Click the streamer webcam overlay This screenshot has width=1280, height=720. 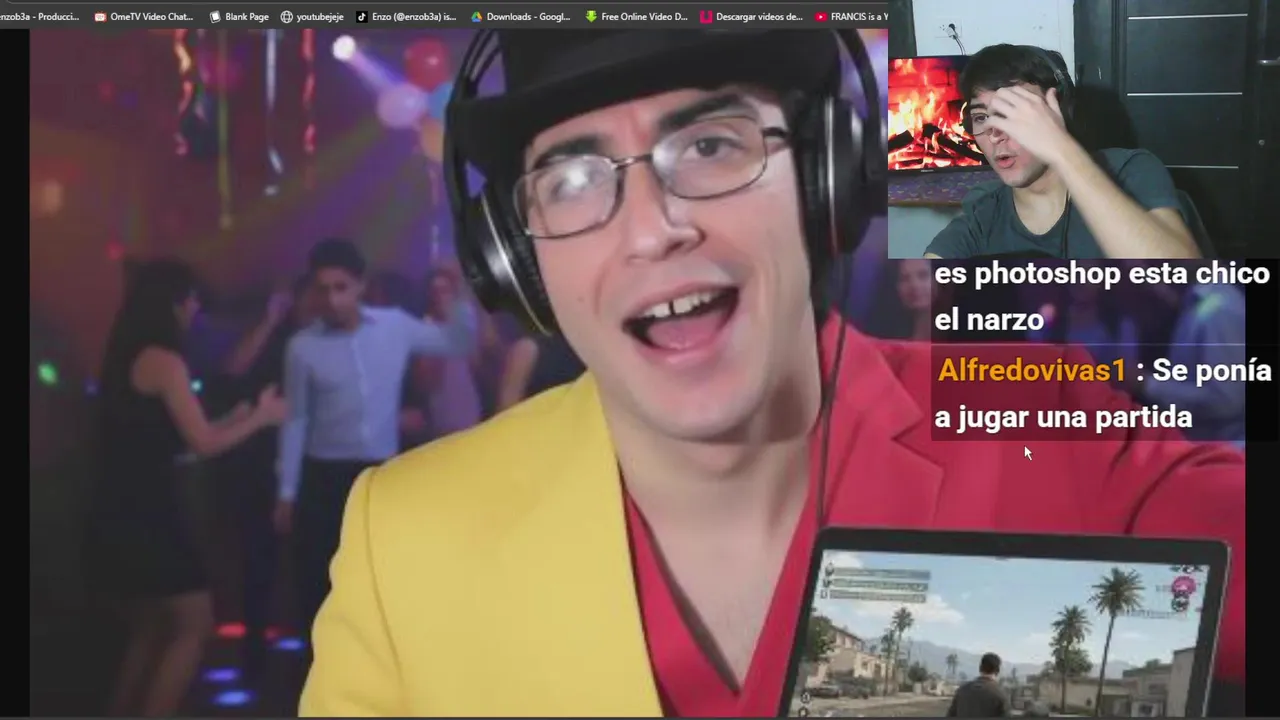click(x=1083, y=129)
